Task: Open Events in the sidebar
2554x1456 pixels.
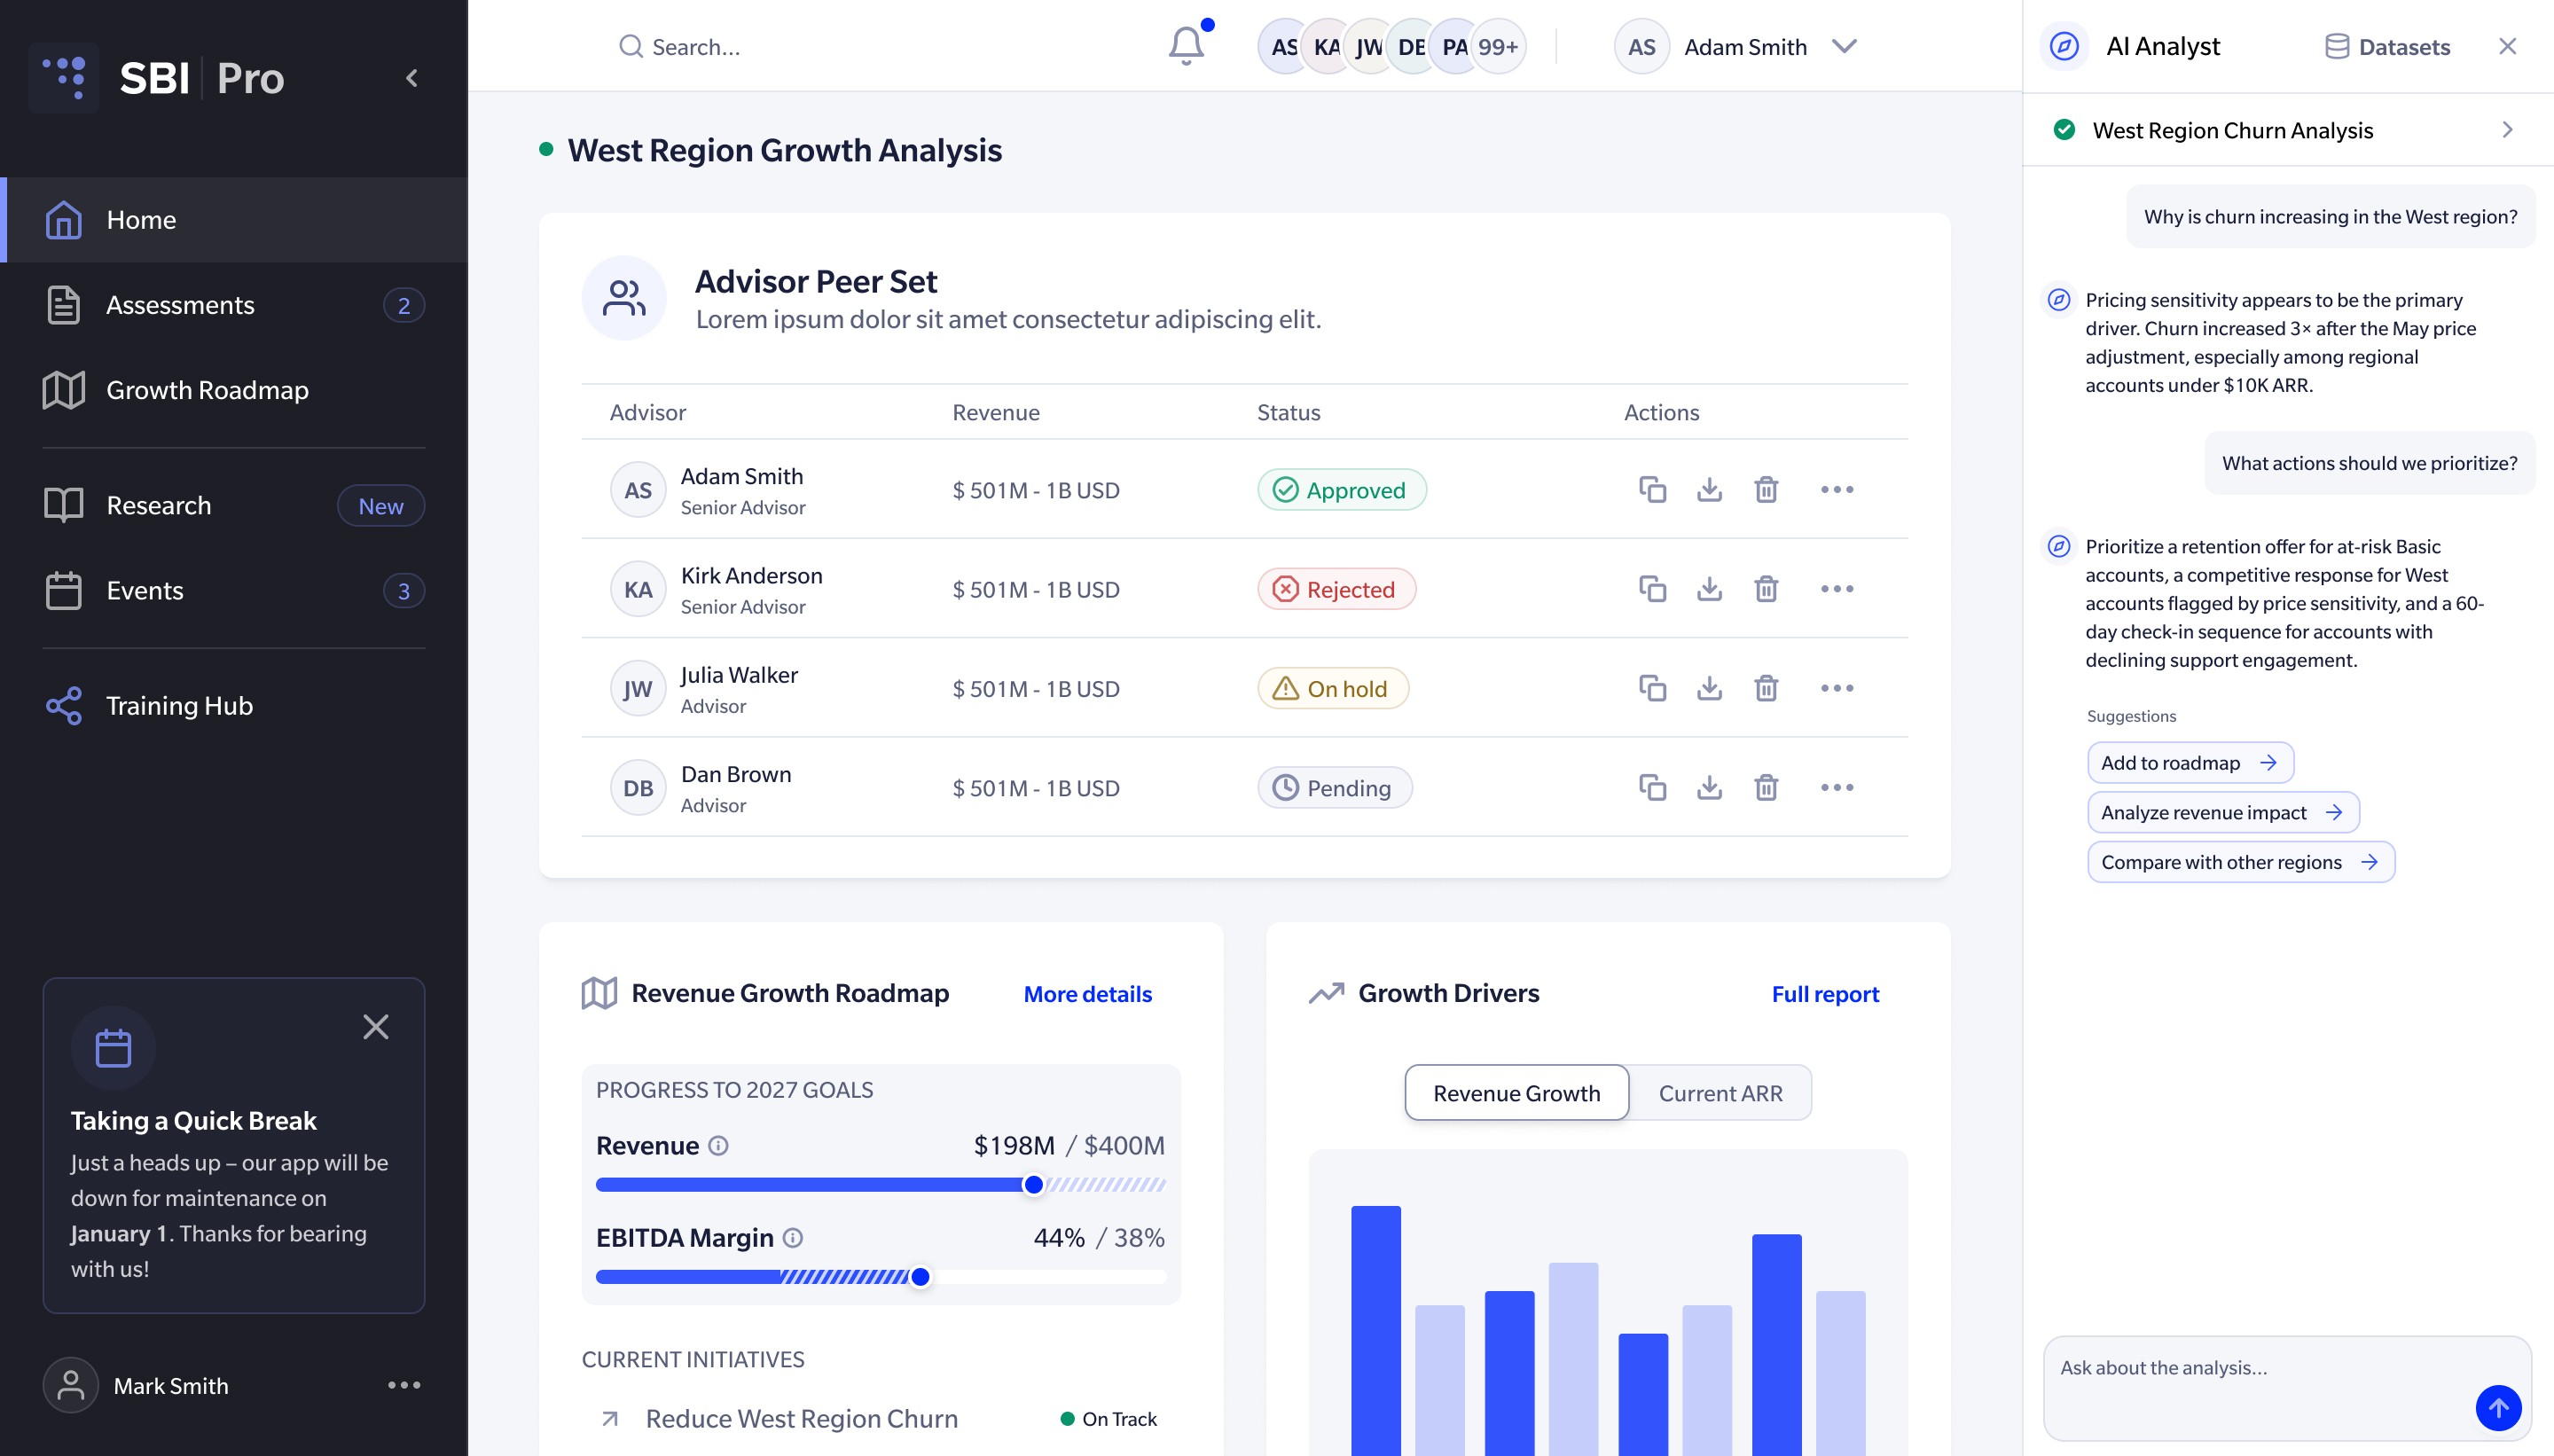Action: (234, 590)
